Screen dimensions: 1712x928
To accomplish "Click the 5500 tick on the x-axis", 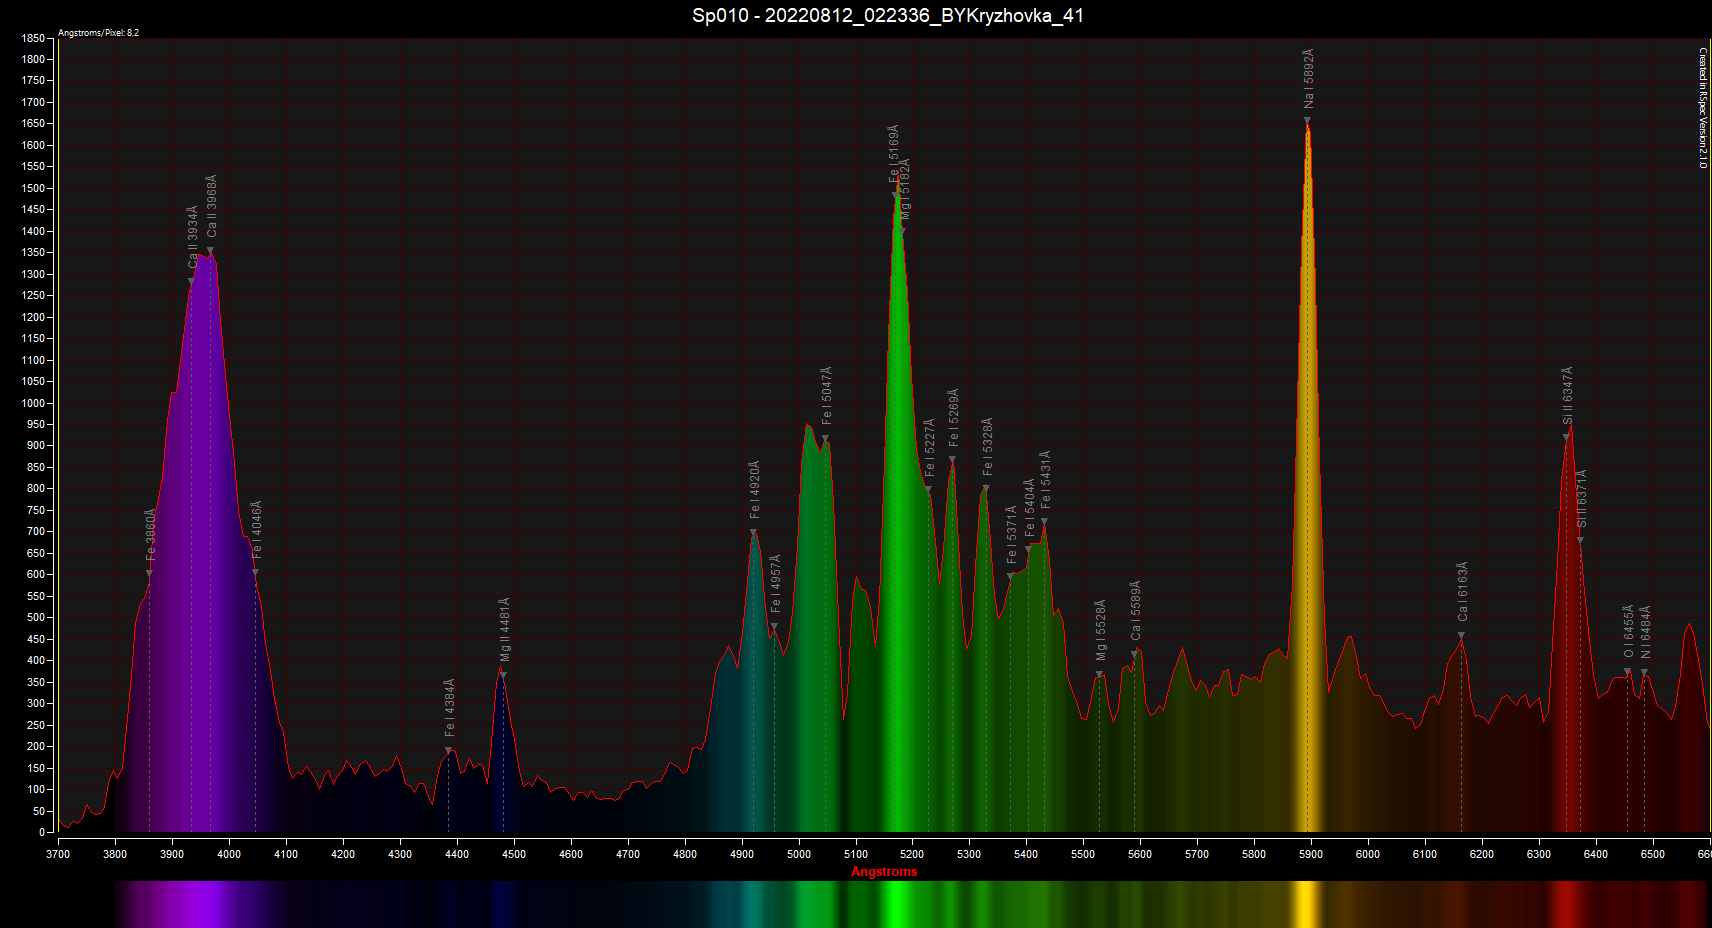I will (1083, 854).
